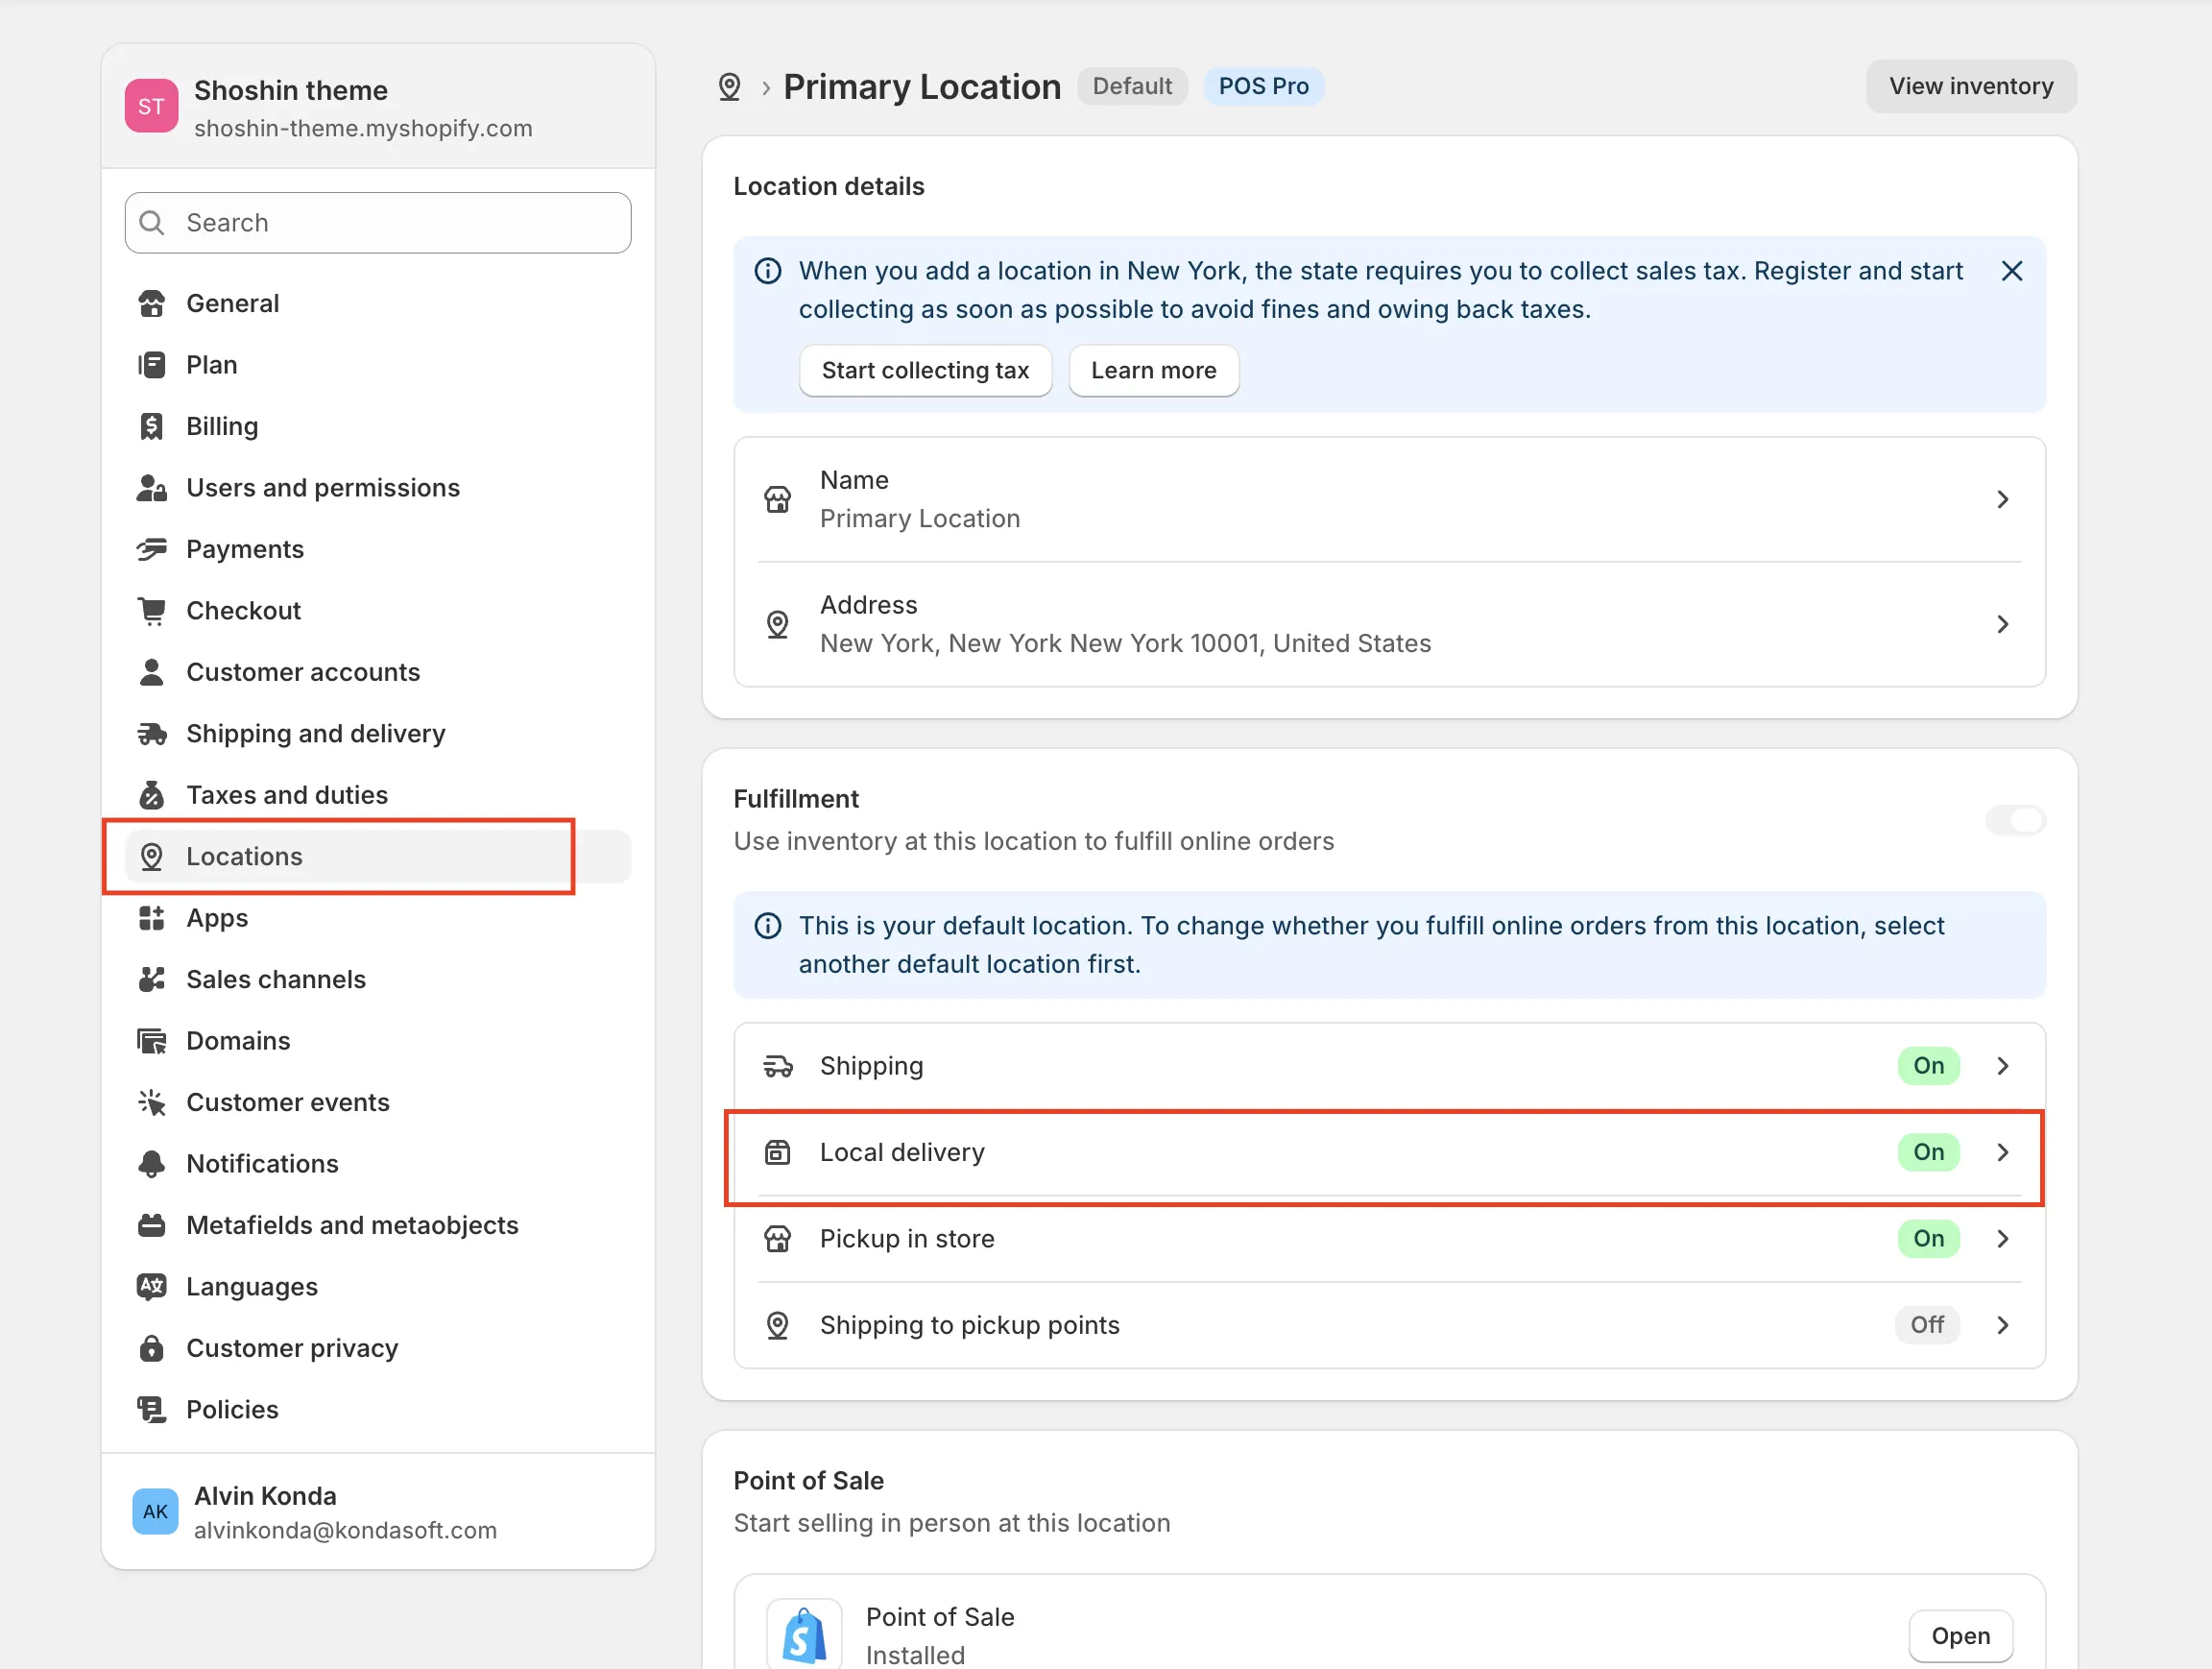Open Taxes and duties settings
Image resolution: width=2212 pixels, height=1669 pixels.
[x=286, y=795]
